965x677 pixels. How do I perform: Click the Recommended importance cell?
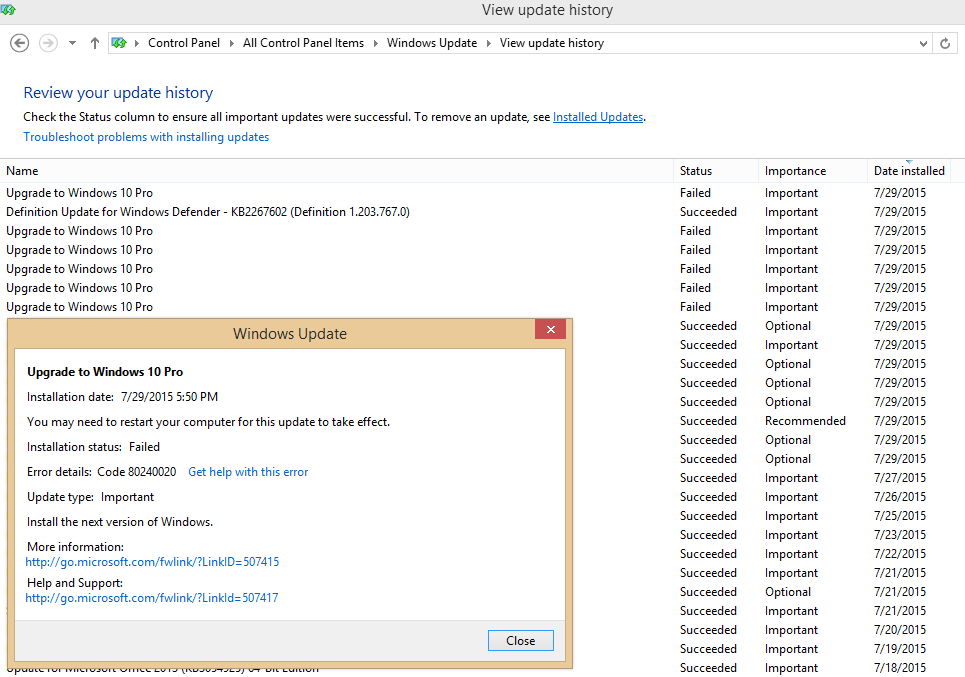(805, 421)
